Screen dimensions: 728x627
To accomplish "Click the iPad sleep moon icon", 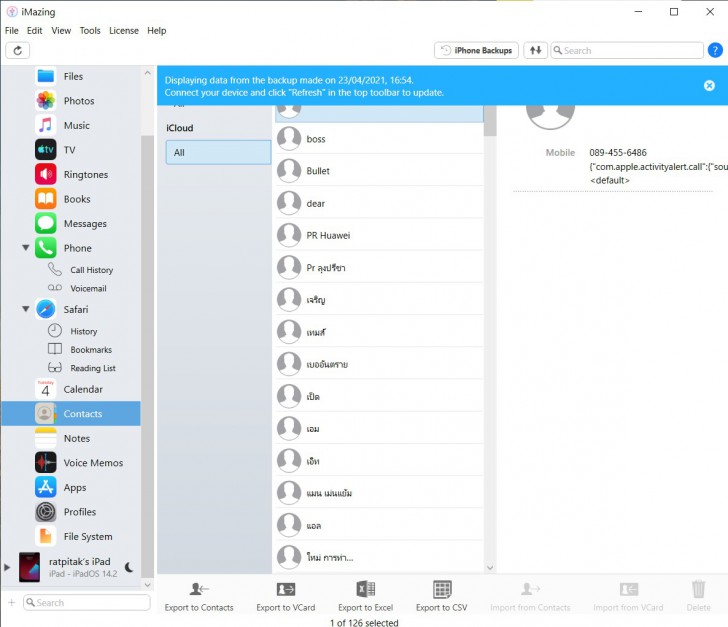I will click(129, 567).
